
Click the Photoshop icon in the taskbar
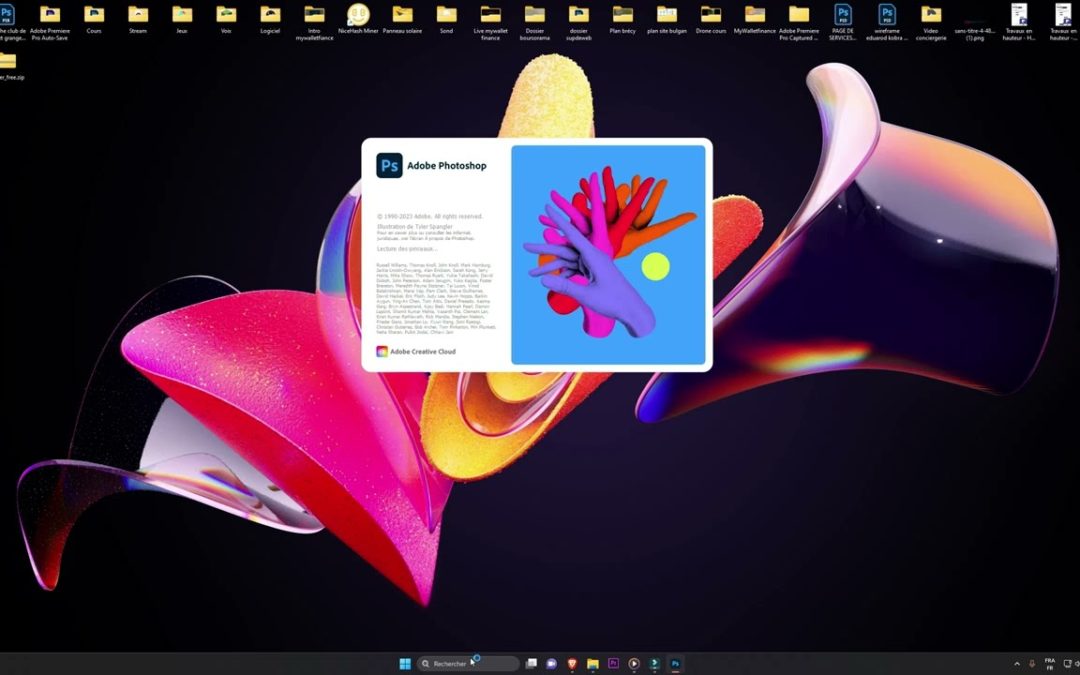click(x=675, y=663)
